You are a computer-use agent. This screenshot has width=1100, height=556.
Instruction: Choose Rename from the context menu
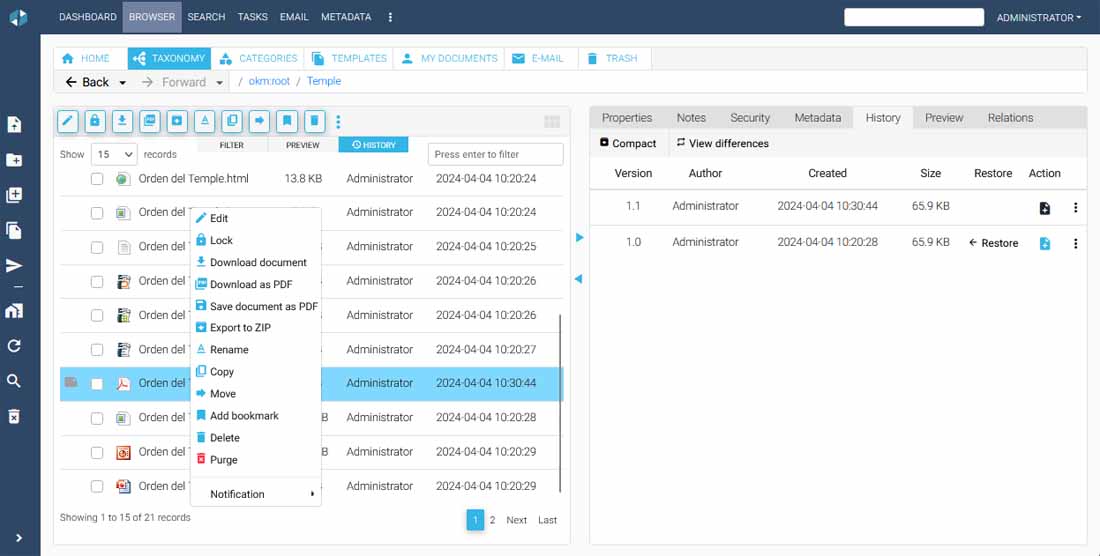pos(229,350)
